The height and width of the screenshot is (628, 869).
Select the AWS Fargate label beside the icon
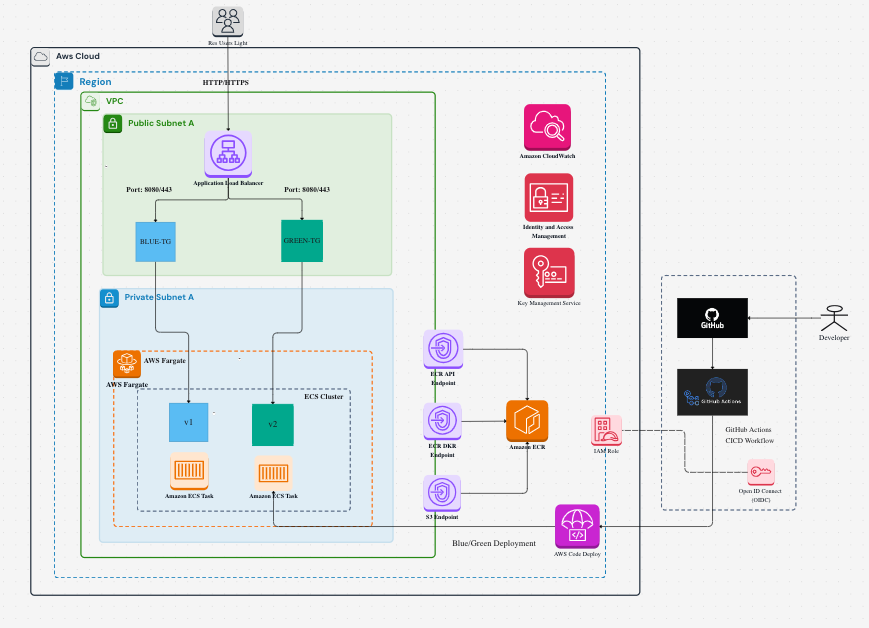(x=165, y=361)
